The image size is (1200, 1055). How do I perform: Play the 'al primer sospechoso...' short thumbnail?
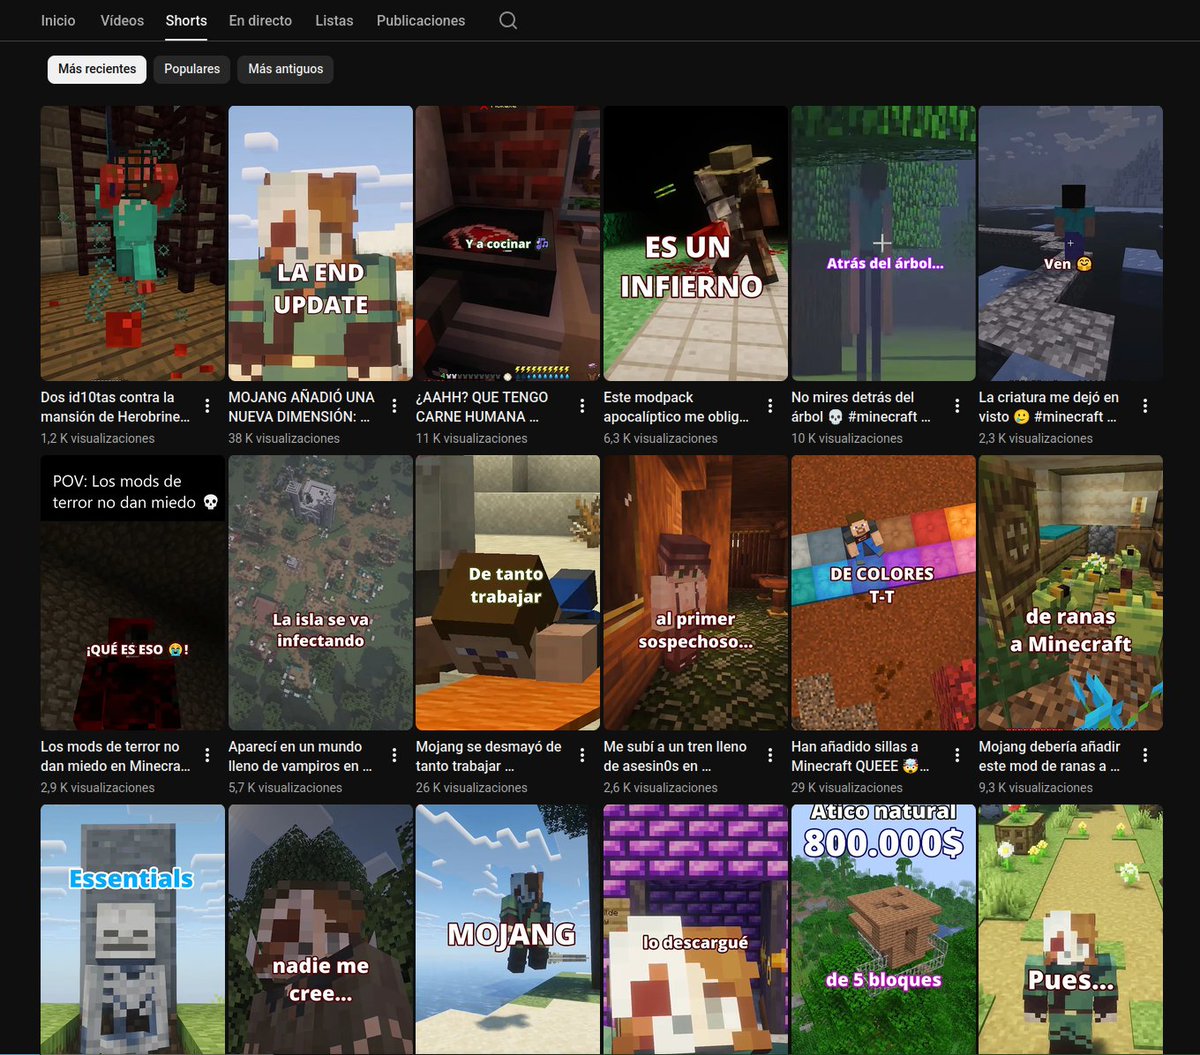[695, 592]
